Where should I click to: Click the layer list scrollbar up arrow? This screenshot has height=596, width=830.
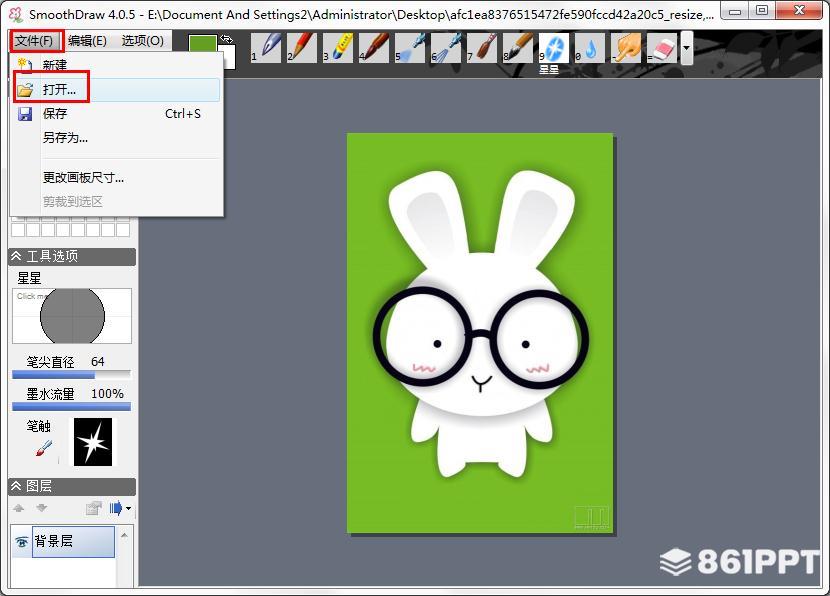pyautogui.click(x=124, y=536)
